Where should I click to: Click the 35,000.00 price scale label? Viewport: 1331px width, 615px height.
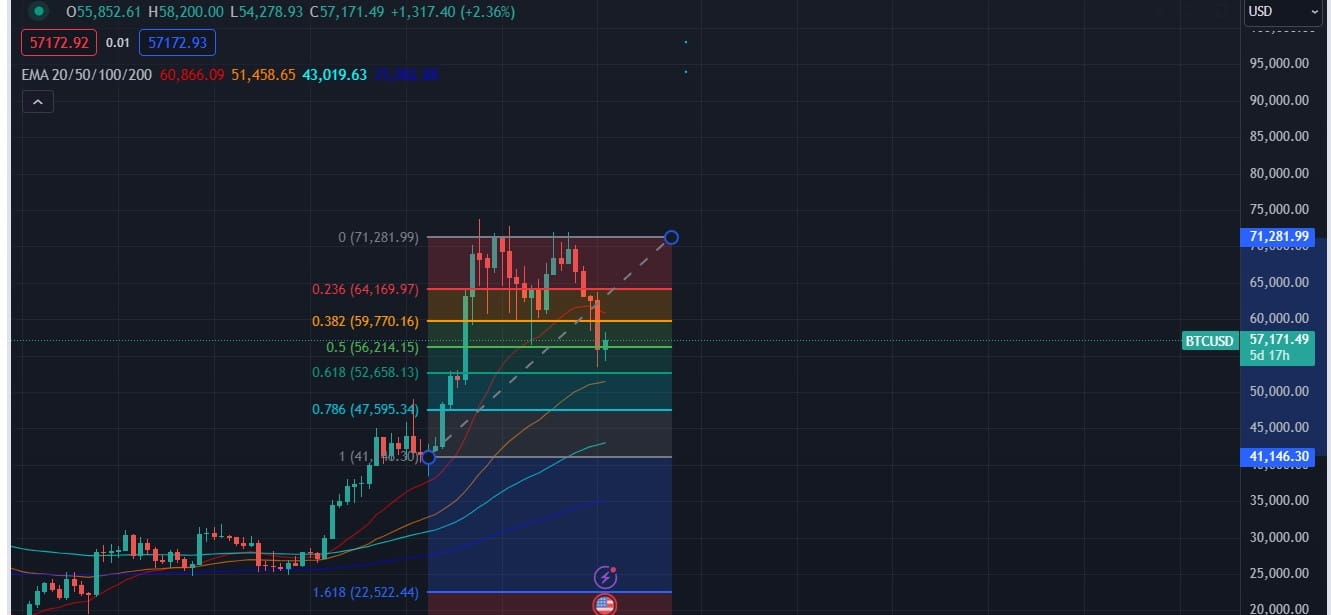1279,500
